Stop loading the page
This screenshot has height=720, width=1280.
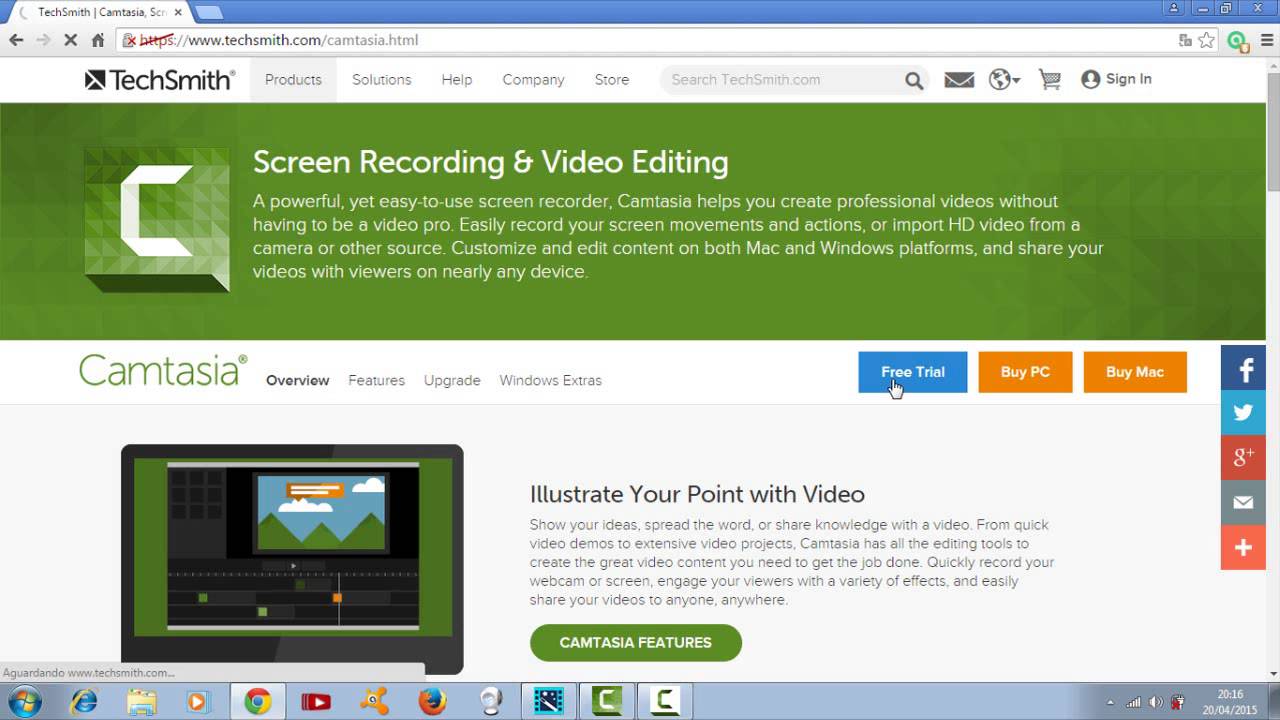[70, 40]
